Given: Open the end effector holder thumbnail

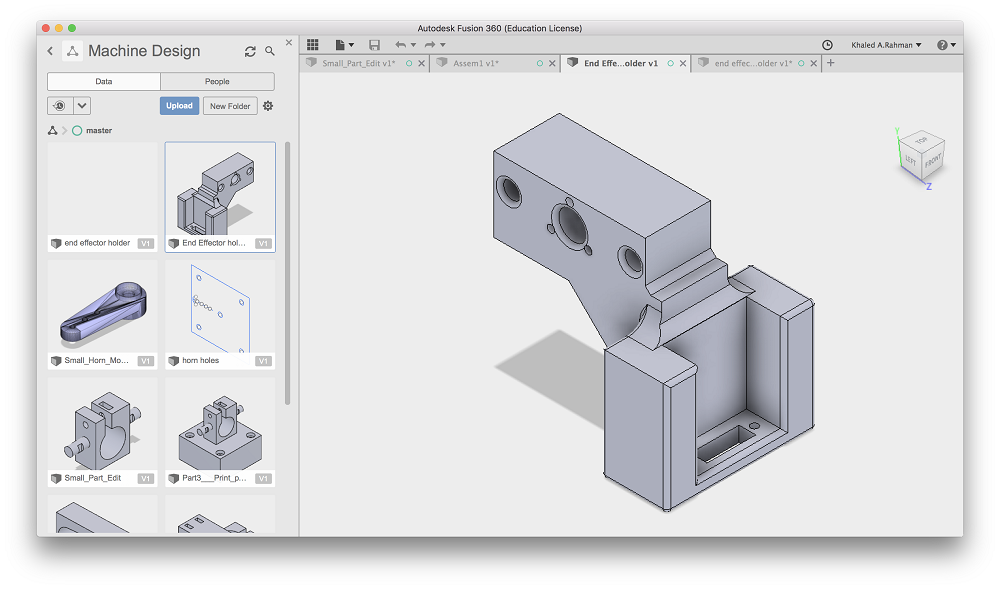Looking at the screenshot, I should (102, 197).
